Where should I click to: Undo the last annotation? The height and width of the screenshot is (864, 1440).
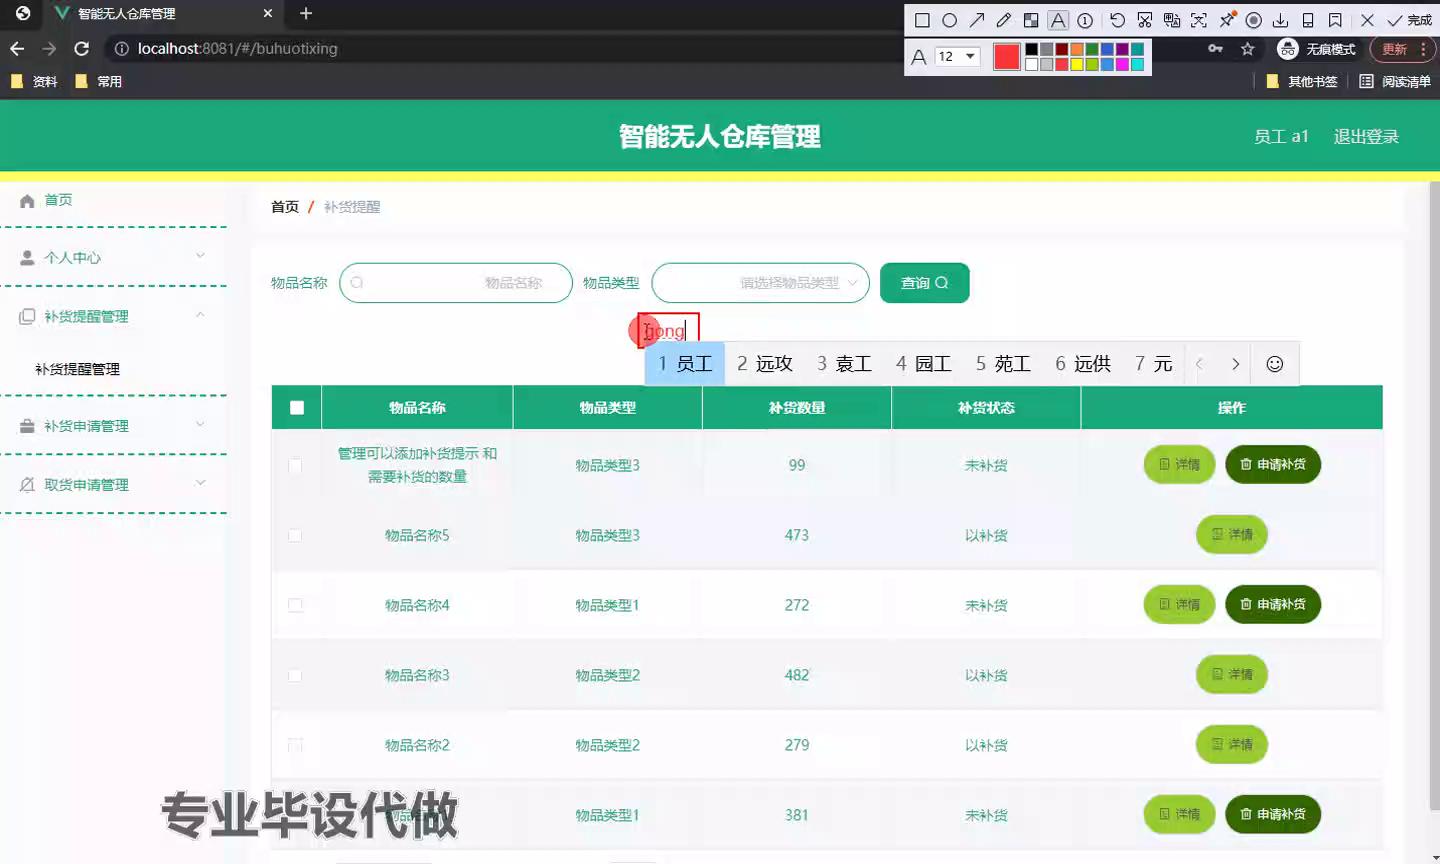pos(1117,20)
